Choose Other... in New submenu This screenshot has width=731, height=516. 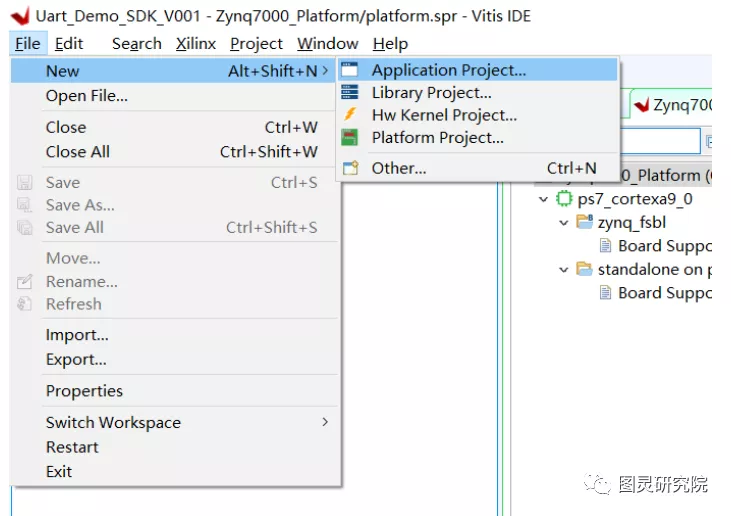478,168
